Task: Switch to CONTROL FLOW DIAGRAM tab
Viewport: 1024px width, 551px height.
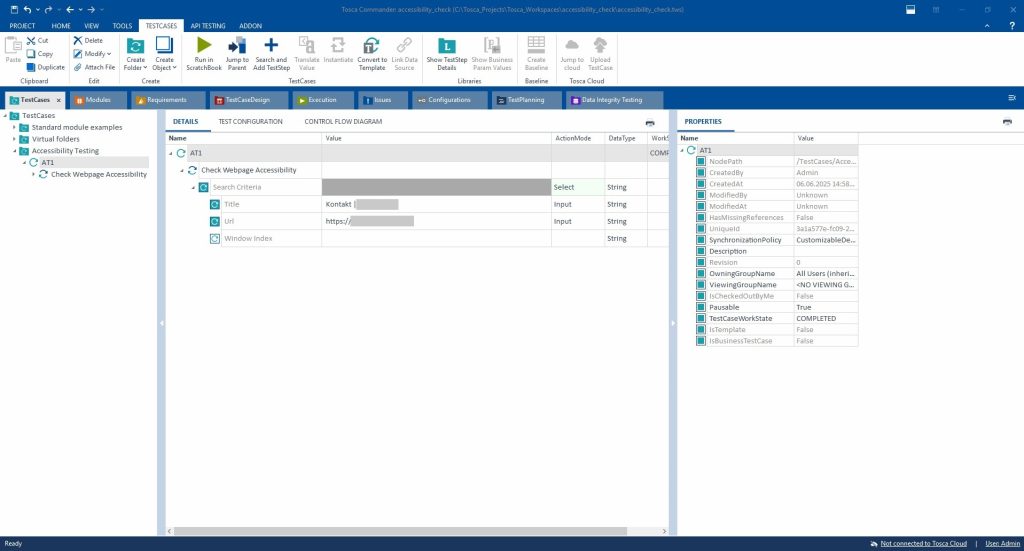Action: click(343, 121)
